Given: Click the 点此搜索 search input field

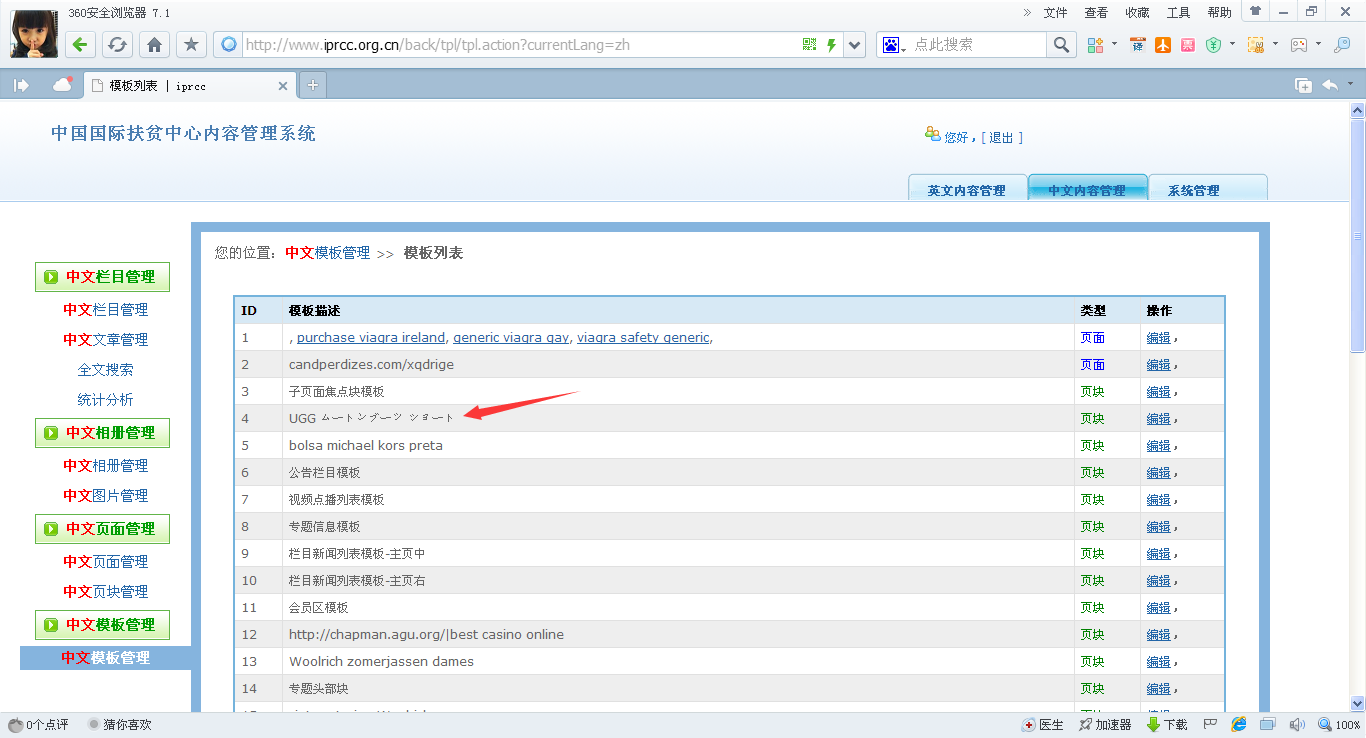Looking at the screenshot, I should click(975, 45).
